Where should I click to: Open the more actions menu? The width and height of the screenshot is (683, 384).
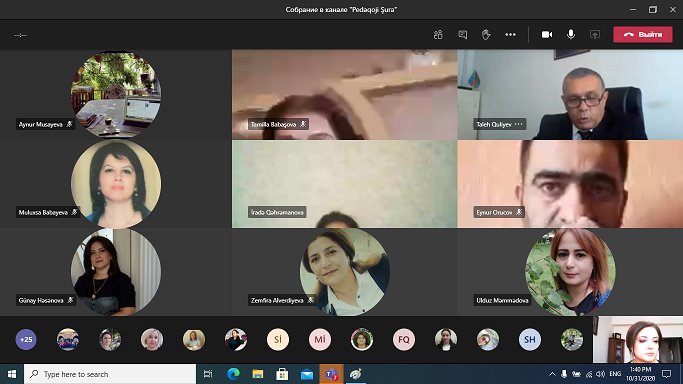[511, 35]
